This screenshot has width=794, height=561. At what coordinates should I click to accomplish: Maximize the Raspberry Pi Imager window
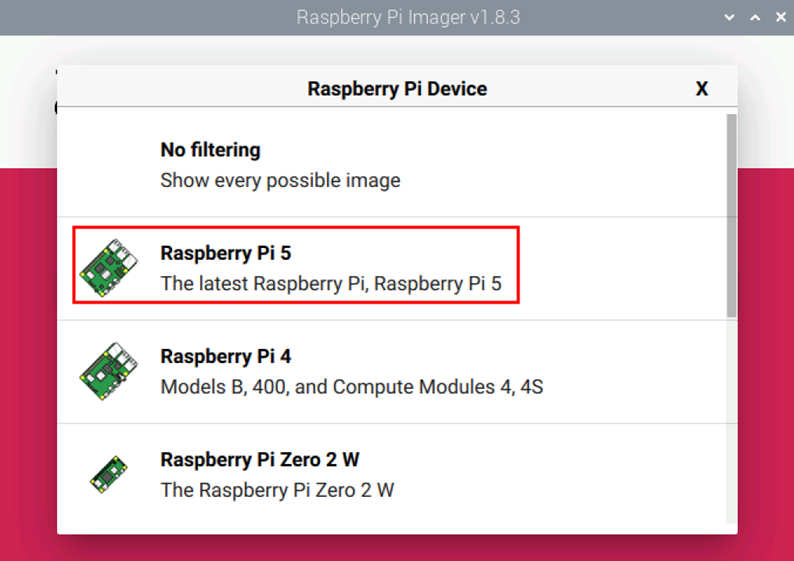[x=755, y=17]
